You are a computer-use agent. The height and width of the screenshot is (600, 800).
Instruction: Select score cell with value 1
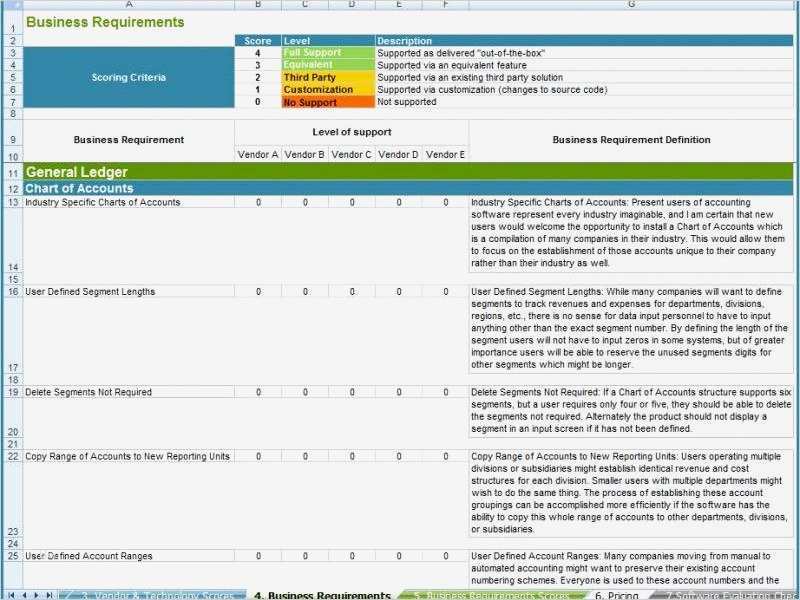(x=258, y=90)
